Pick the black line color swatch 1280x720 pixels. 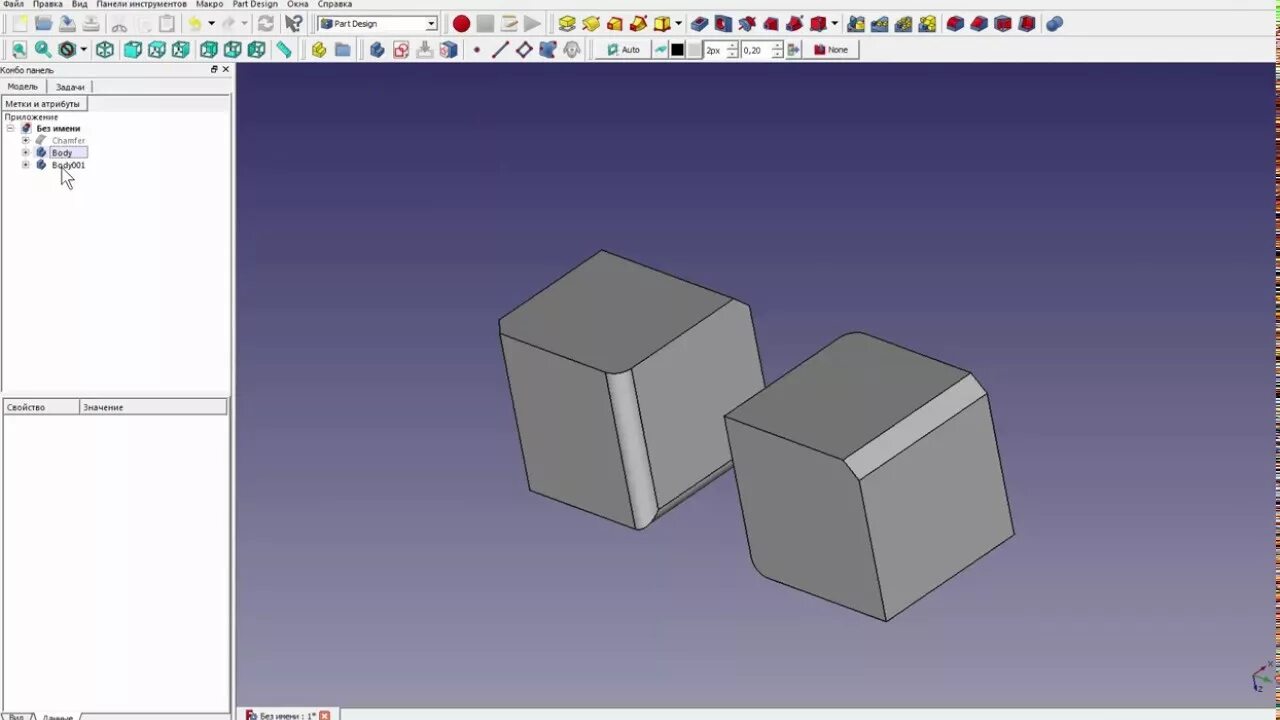point(677,49)
